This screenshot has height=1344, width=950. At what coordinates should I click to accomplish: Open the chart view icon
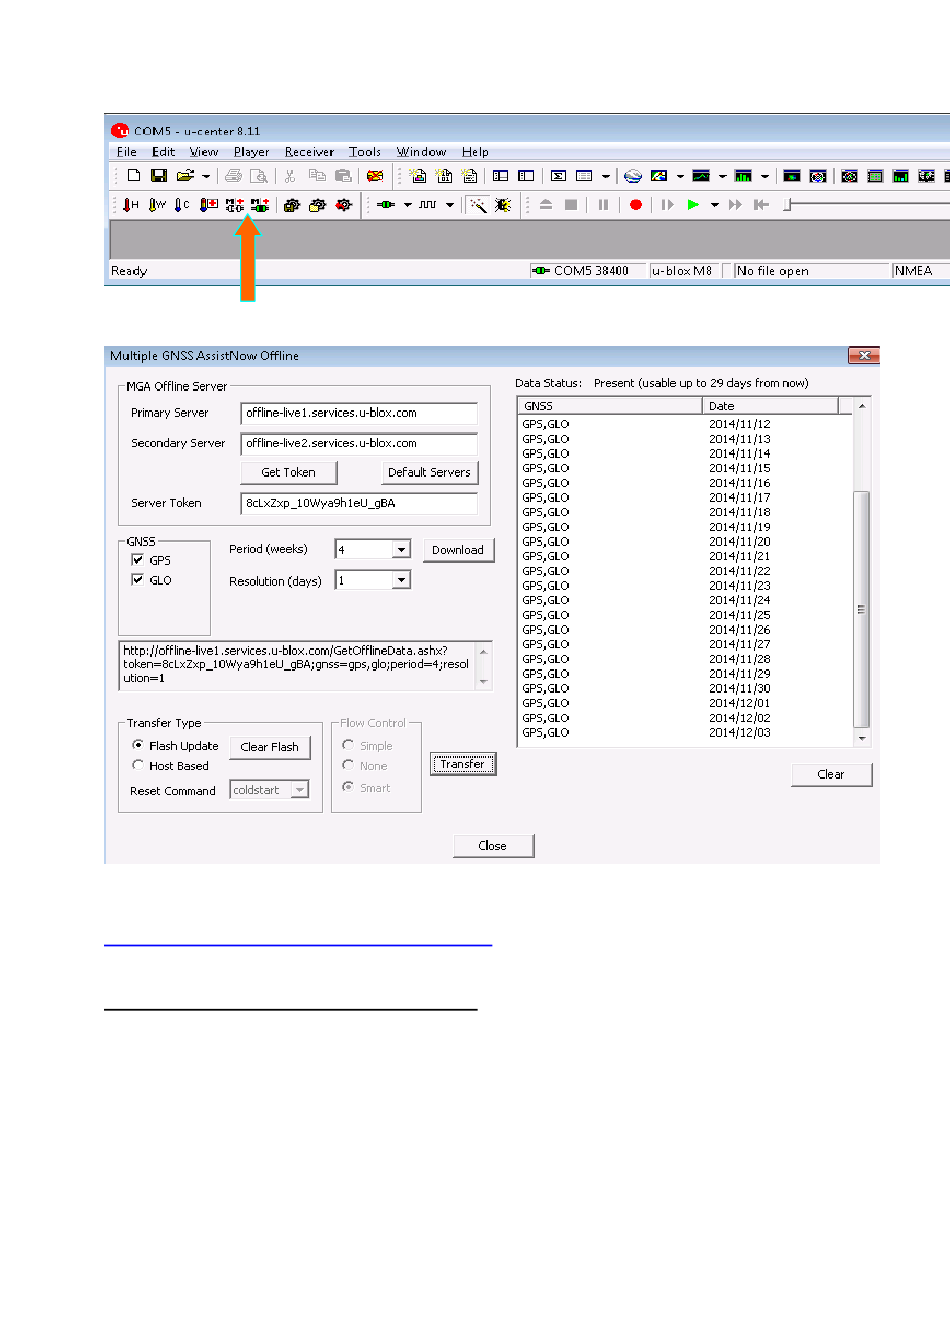[701, 176]
